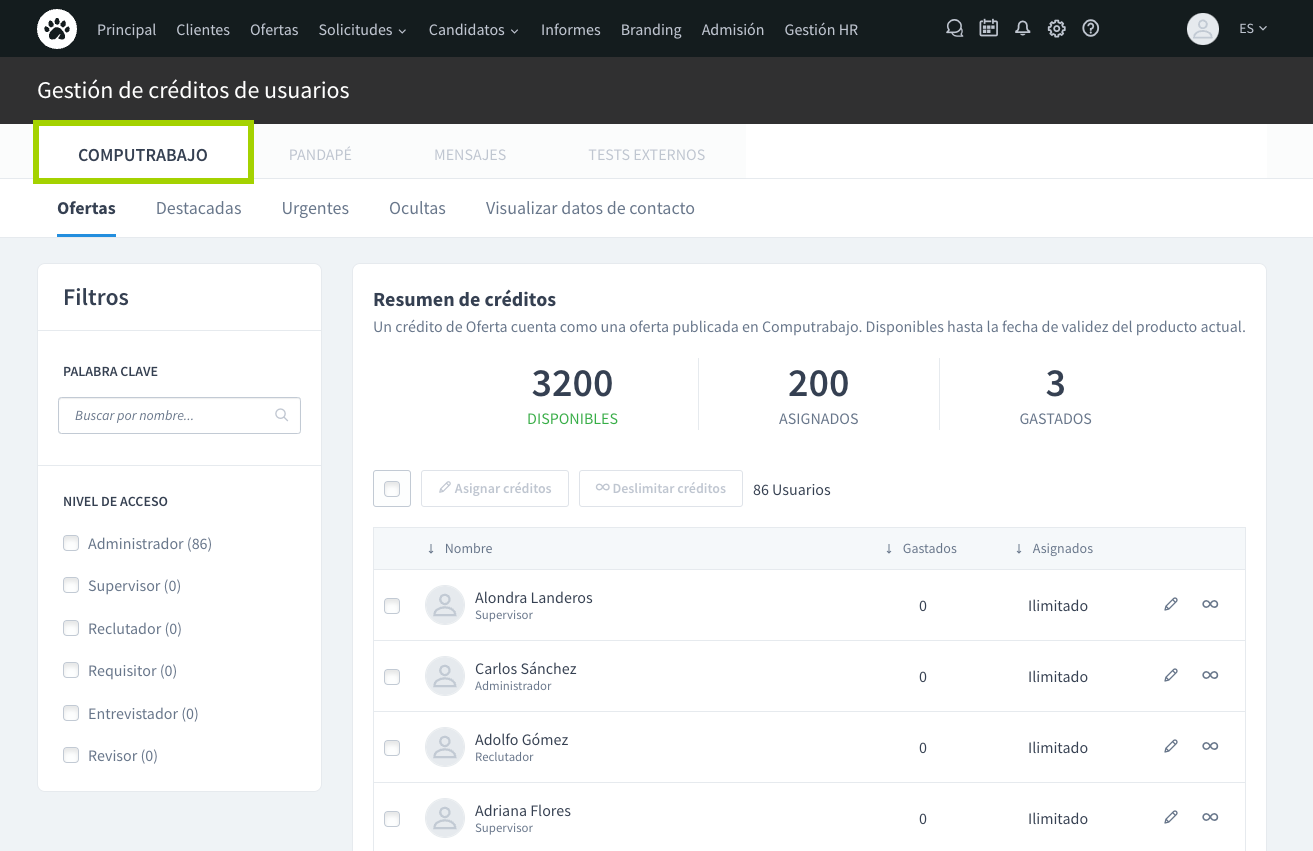Click the Asignar créditos button
Screen dimensions: 1313x851
(495, 488)
